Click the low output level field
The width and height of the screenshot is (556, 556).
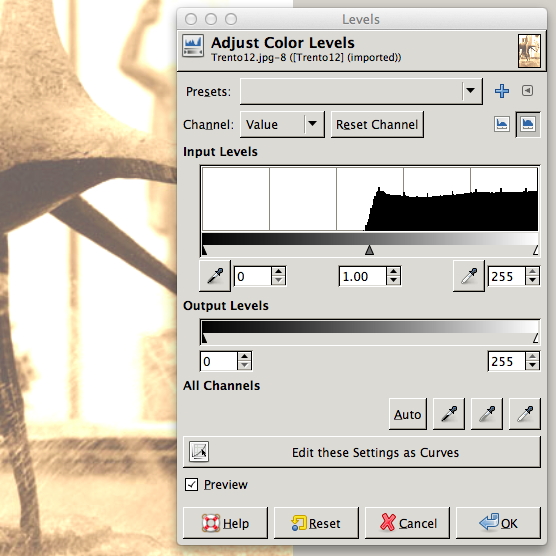[219, 361]
